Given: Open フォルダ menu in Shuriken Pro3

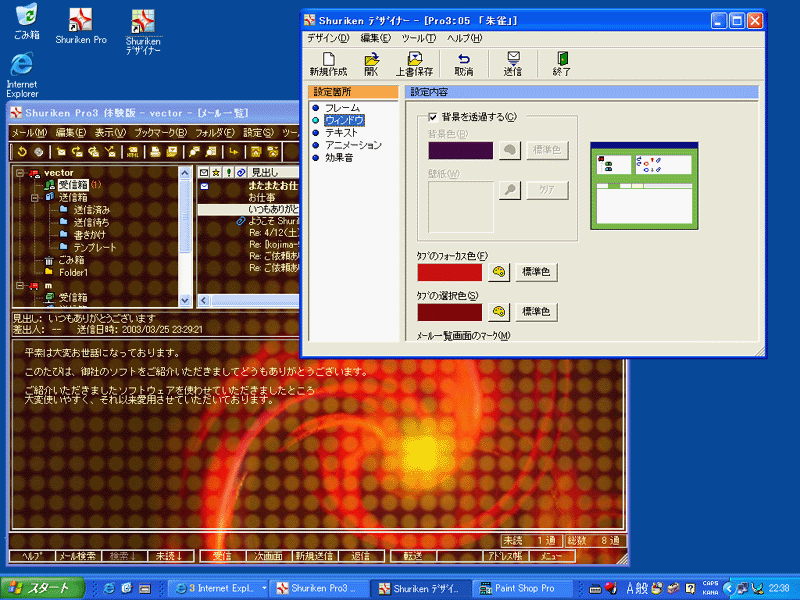Looking at the screenshot, I should [214, 133].
